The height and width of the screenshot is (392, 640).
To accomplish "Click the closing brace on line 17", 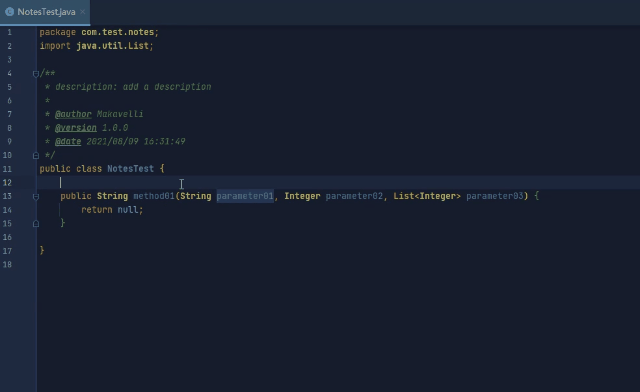I will click(42, 251).
